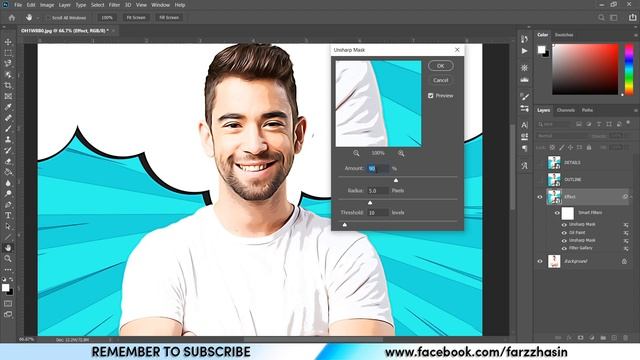Switch to the Swatches tab
Screen dimensions: 640x360
[x=564, y=35]
